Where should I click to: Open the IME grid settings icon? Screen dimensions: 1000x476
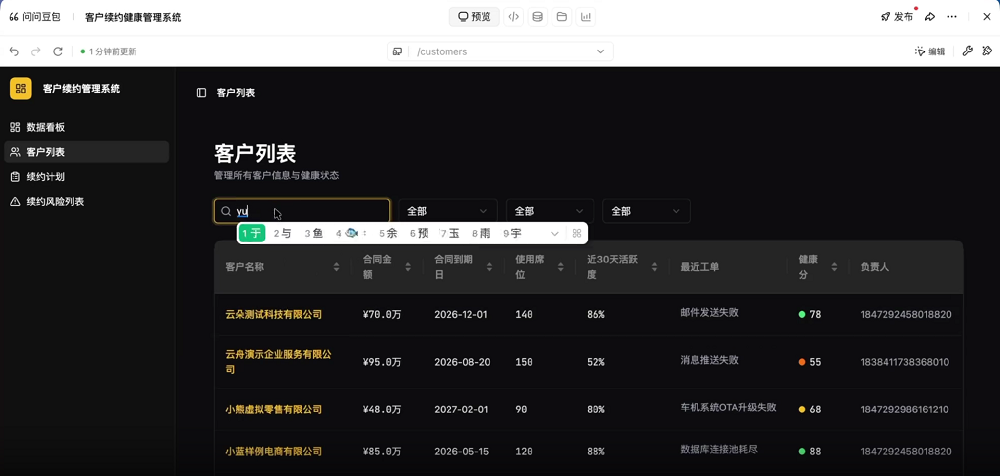[x=577, y=234]
